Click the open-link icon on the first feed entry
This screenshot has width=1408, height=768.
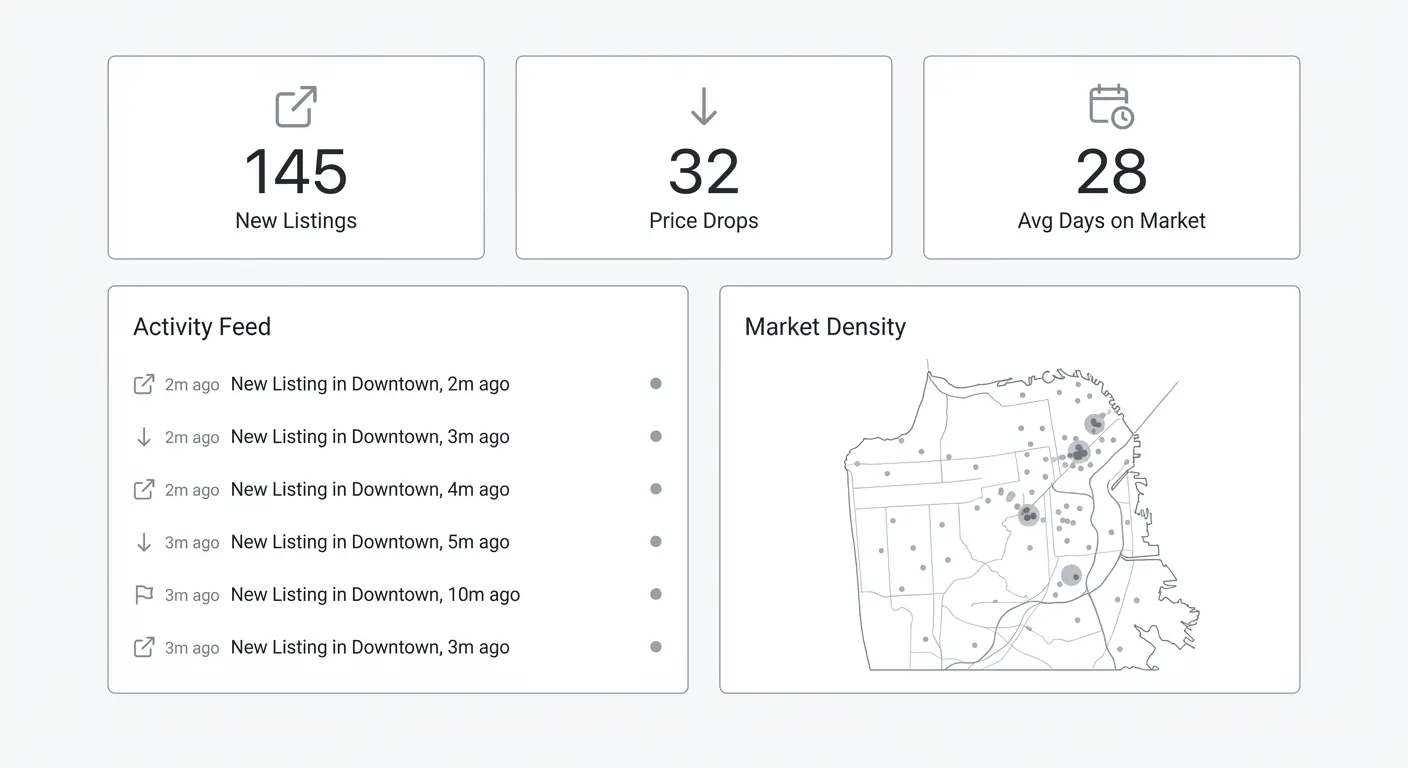(144, 384)
